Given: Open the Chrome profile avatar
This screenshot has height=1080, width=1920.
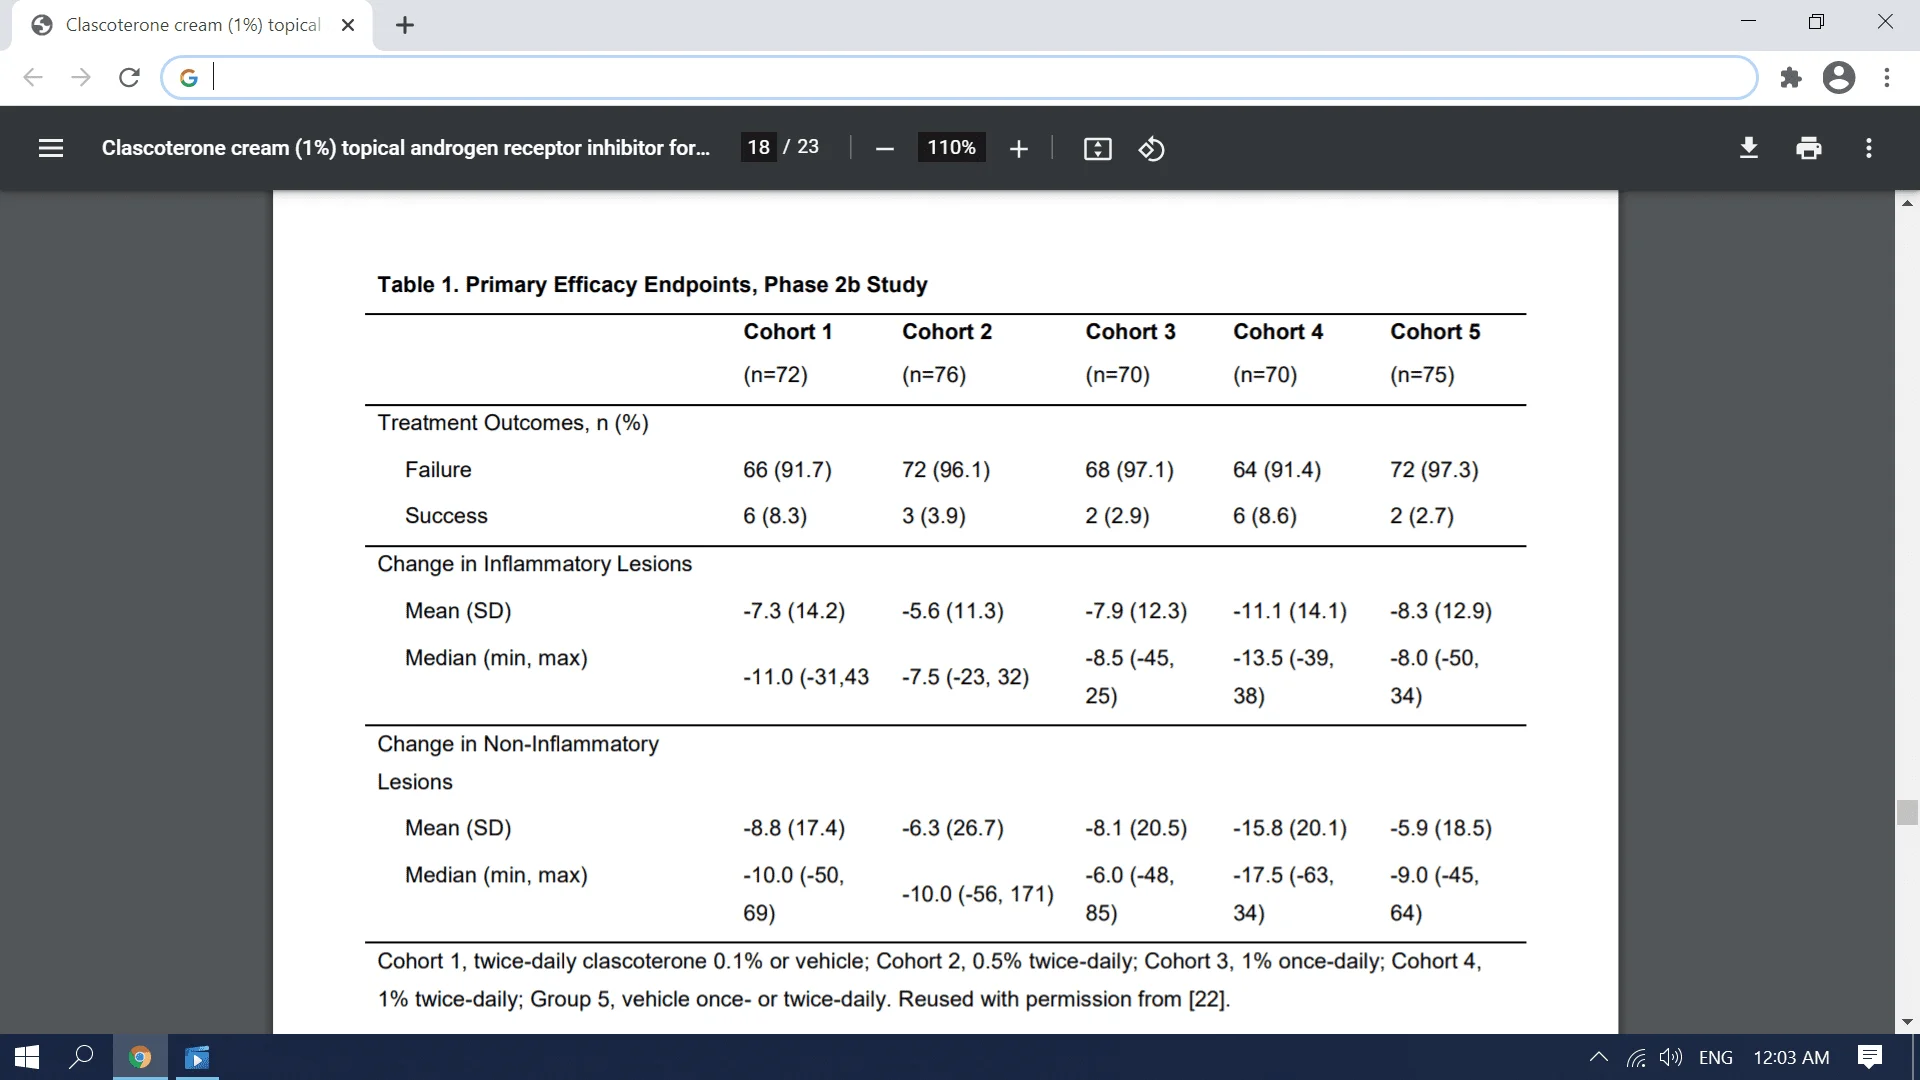Looking at the screenshot, I should tap(1839, 77).
